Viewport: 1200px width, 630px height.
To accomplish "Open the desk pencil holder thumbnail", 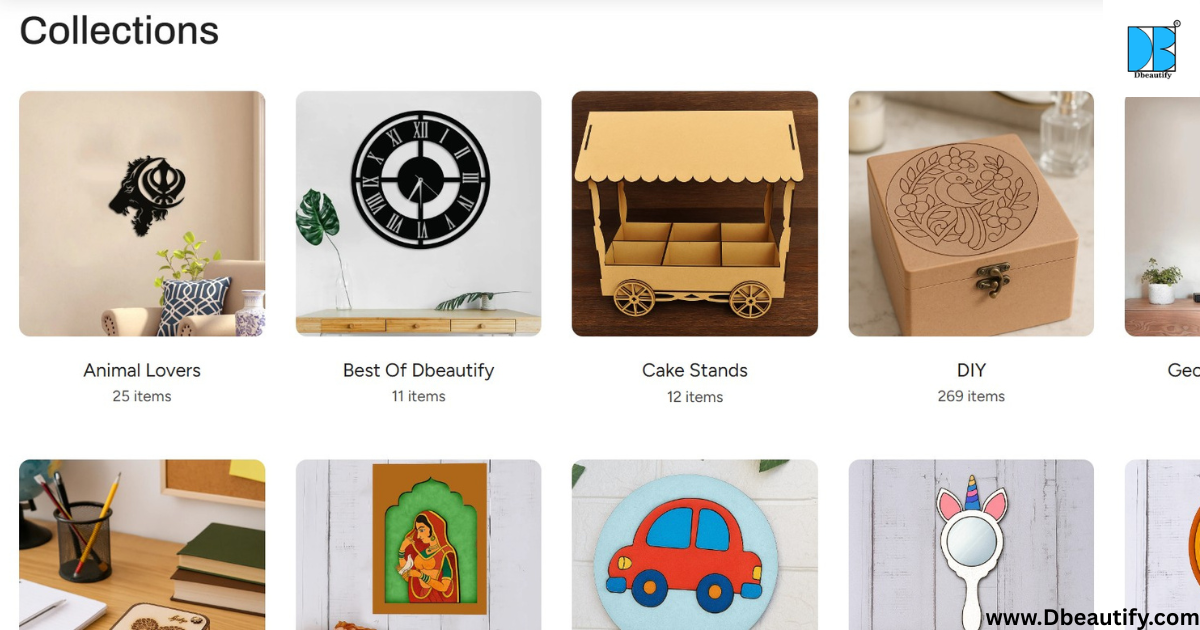I will pos(142,545).
